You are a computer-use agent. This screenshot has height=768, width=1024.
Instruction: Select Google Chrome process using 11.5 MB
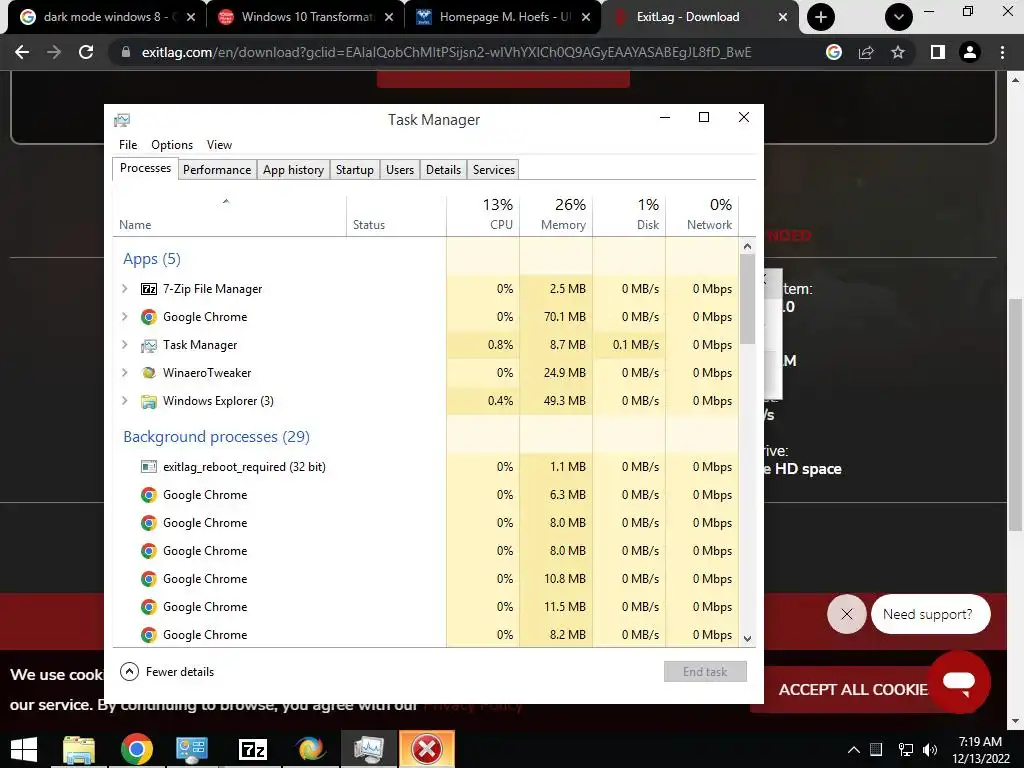pyautogui.click(x=426, y=607)
